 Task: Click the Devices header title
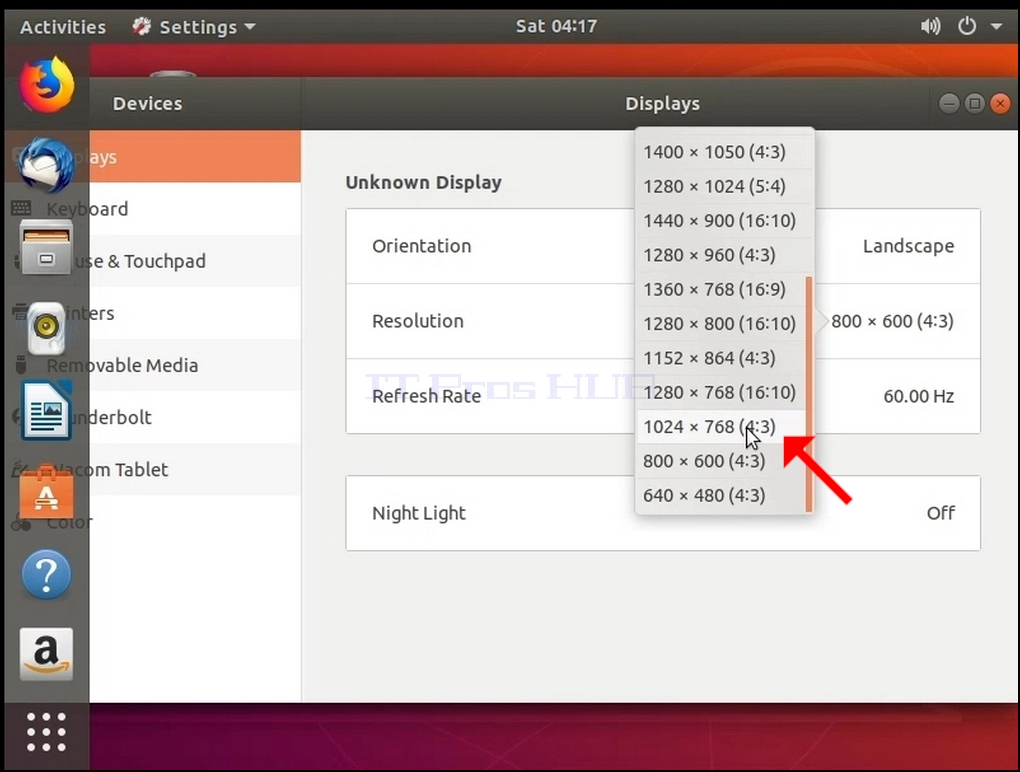[148, 104]
